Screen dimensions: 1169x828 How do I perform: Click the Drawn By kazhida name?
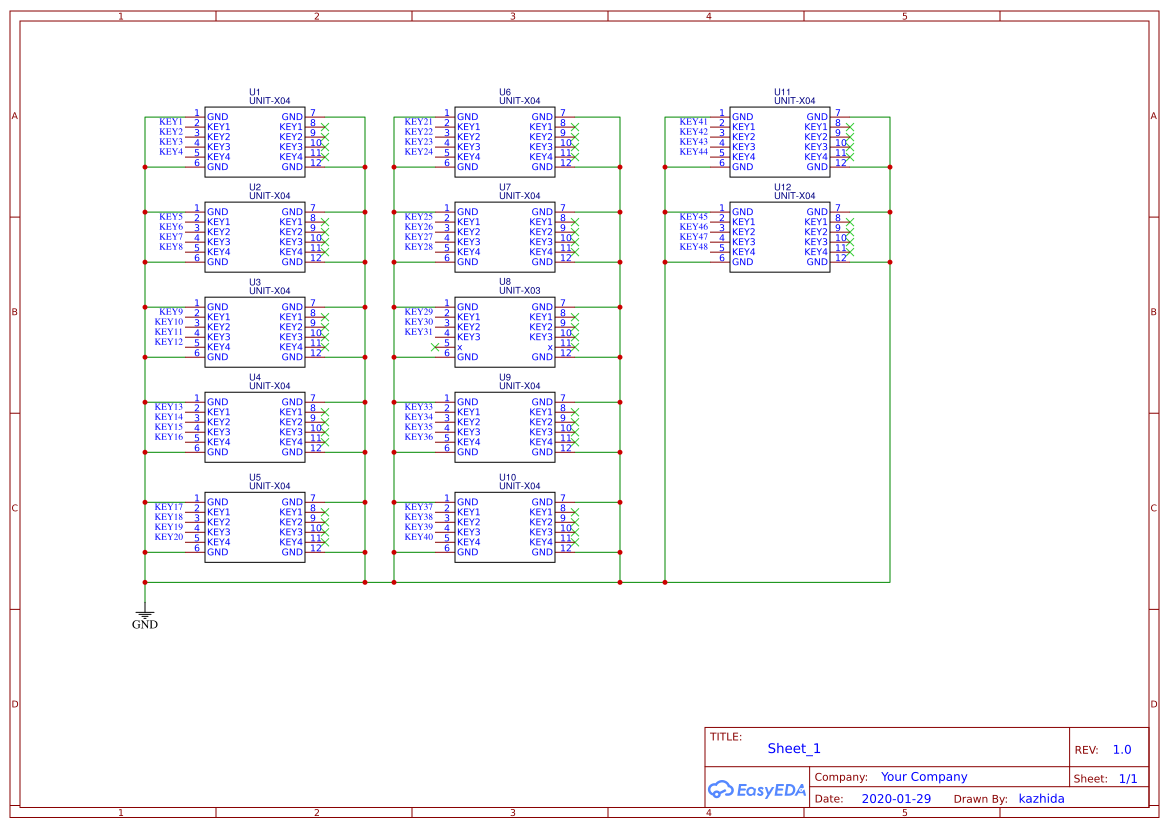tap(1041, 798)
